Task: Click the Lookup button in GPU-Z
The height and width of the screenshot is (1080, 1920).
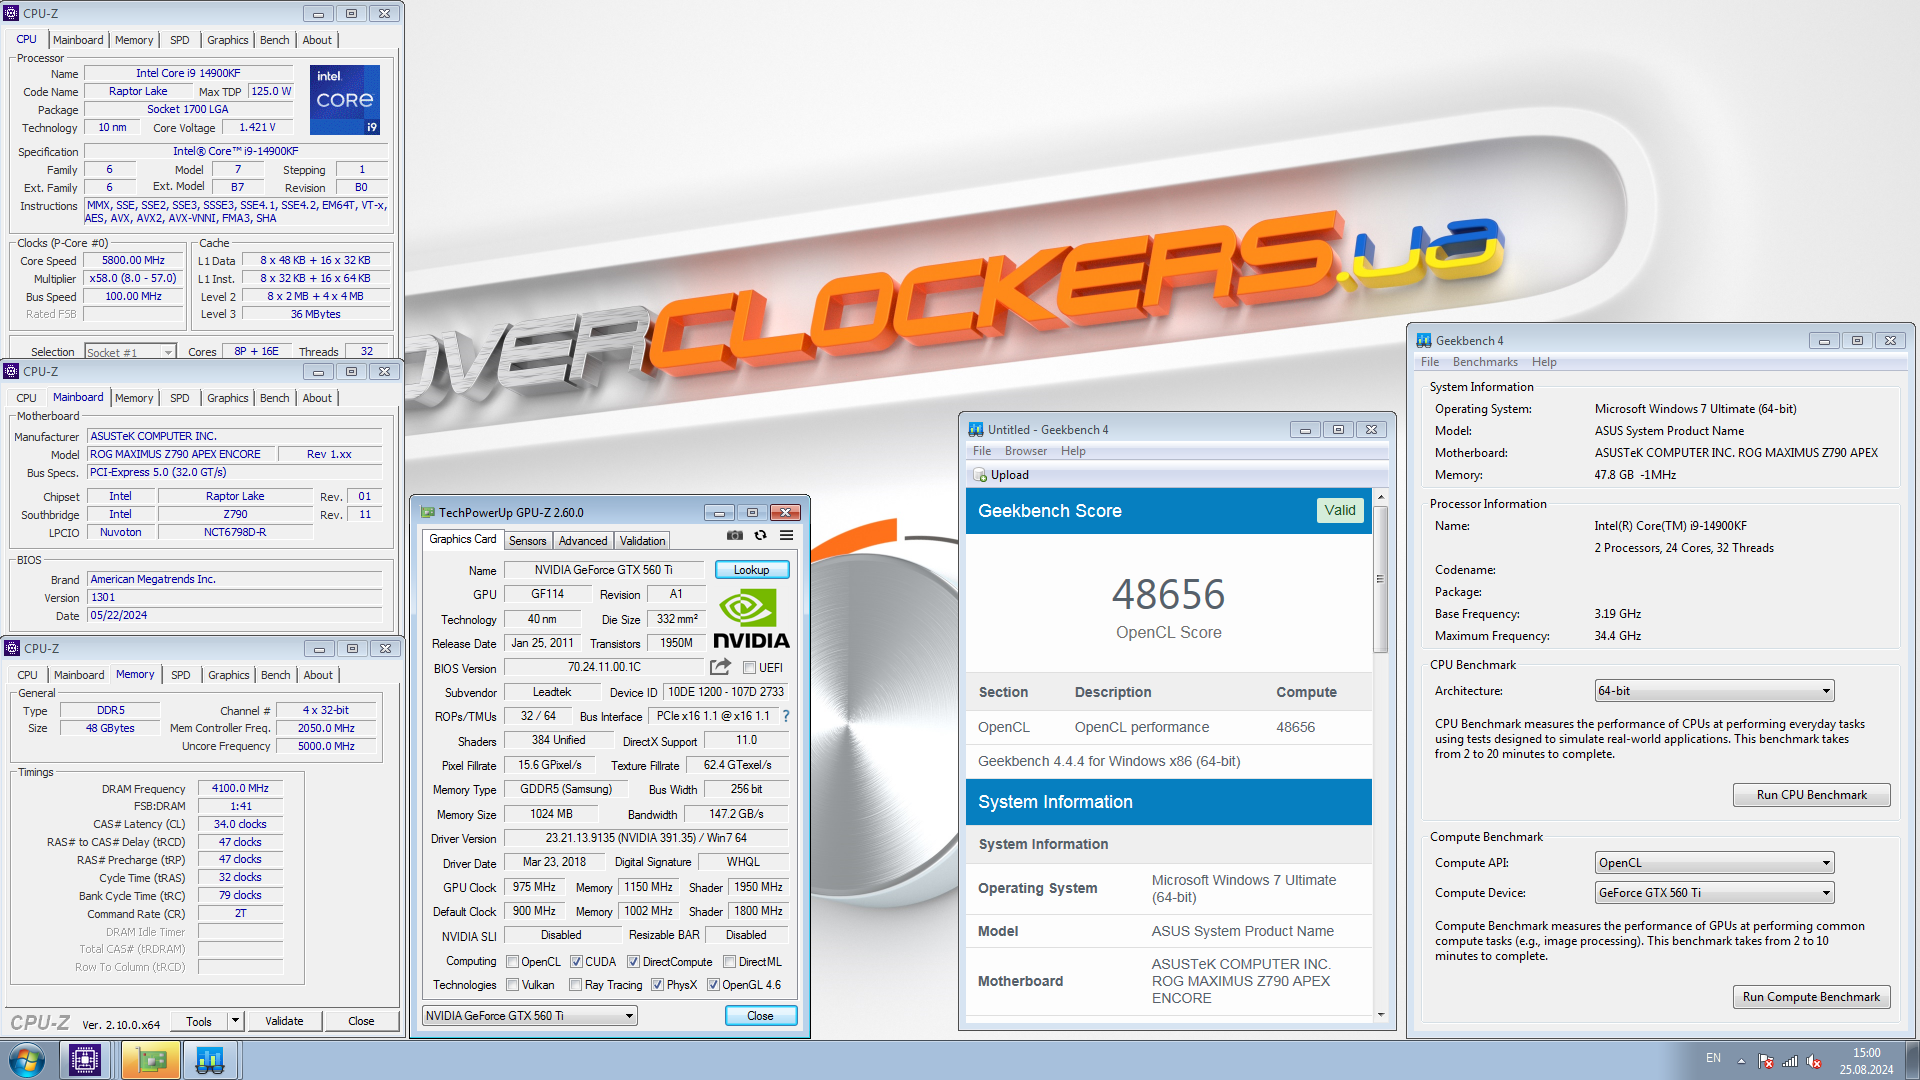Action: coord(752,570)
